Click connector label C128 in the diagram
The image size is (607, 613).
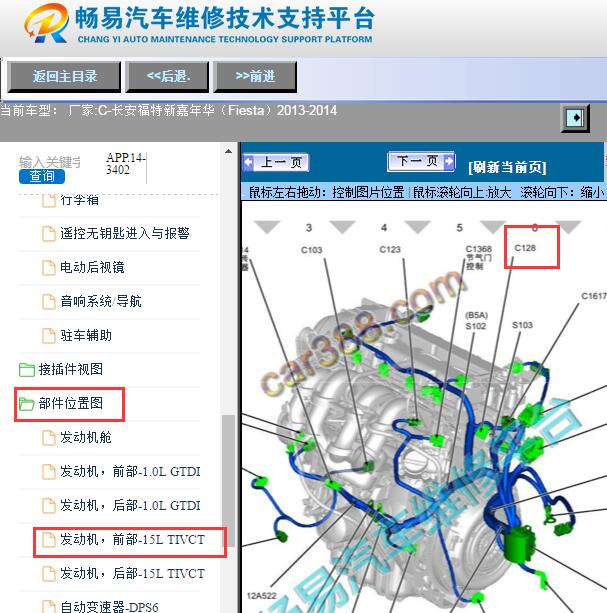[525, 248]
